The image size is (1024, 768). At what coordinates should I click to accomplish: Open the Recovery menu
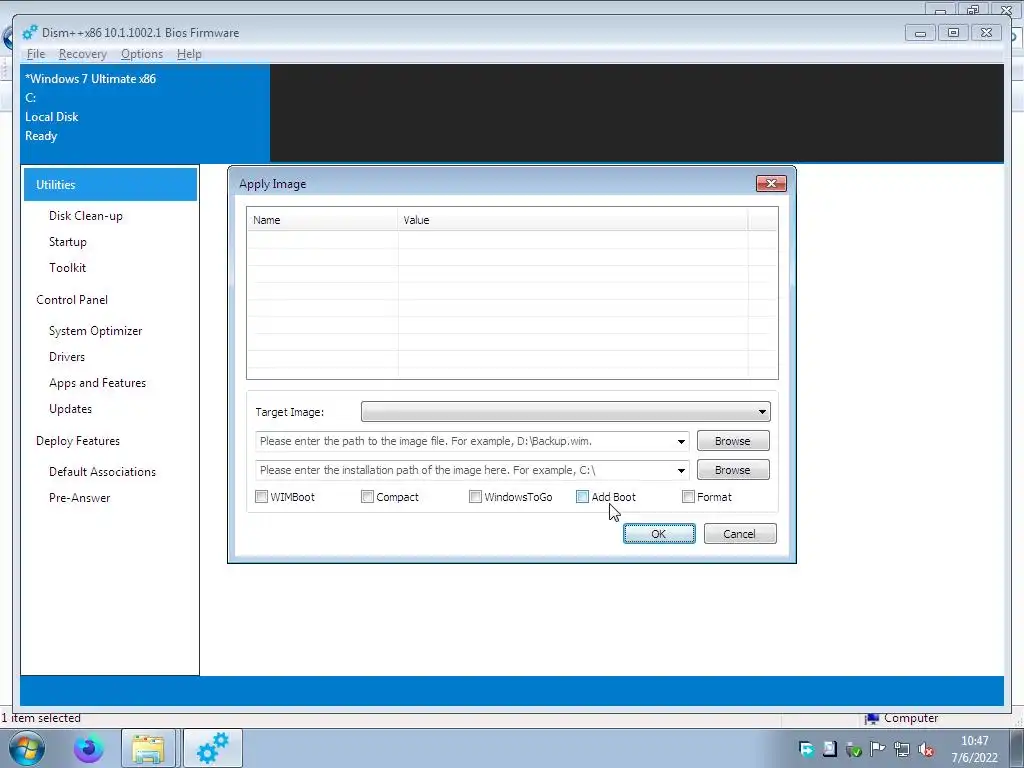point(82,54)
